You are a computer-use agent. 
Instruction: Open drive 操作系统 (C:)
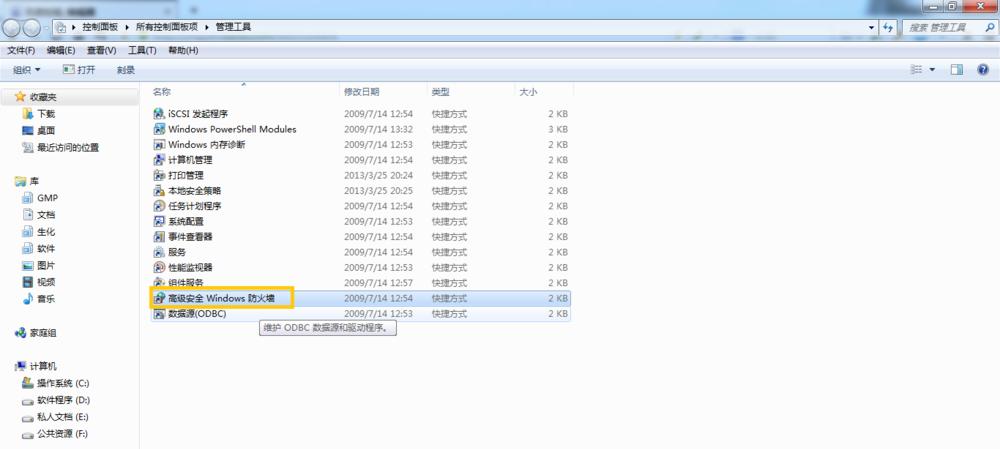63,383
